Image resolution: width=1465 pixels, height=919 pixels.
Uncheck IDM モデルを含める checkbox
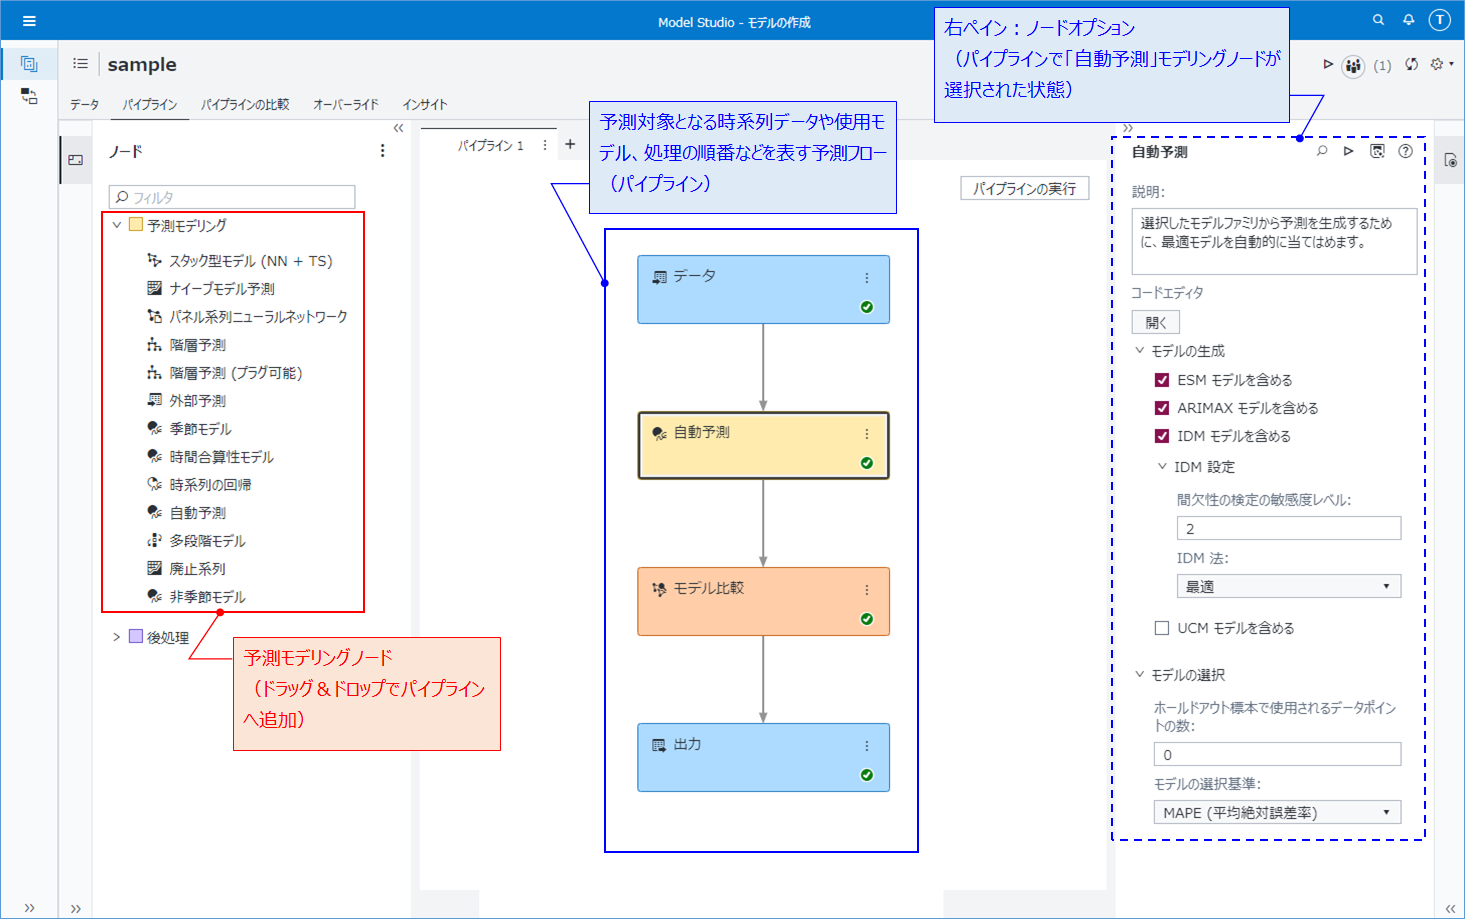(x=1162, y=436)
